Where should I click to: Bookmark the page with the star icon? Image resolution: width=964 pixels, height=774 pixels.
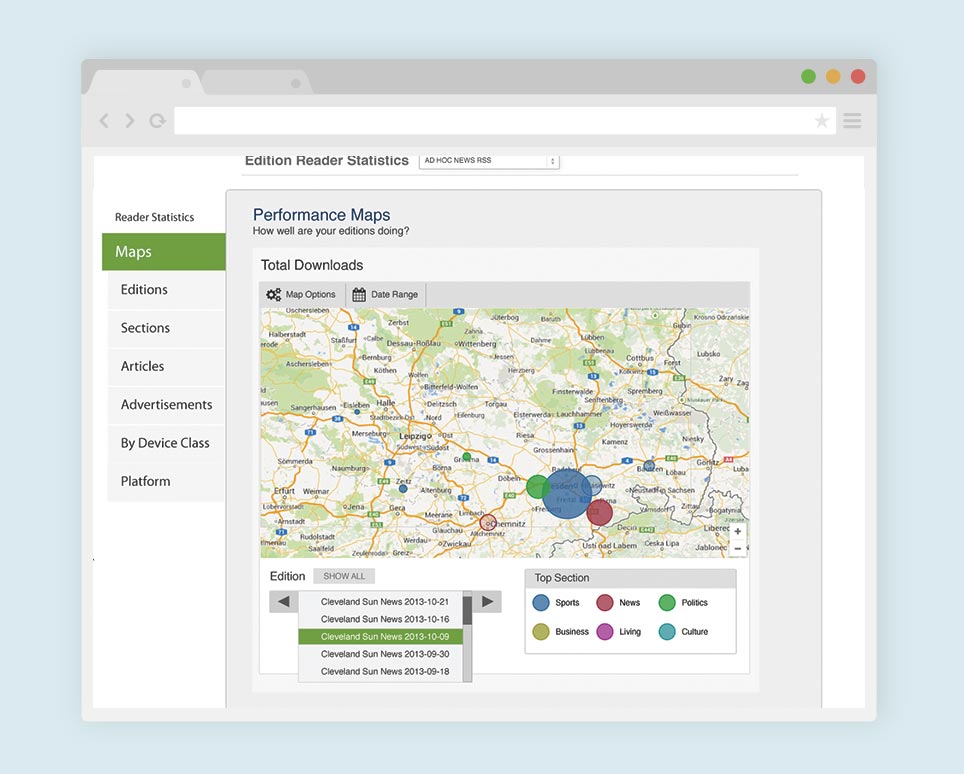click(x=821, y=120)
